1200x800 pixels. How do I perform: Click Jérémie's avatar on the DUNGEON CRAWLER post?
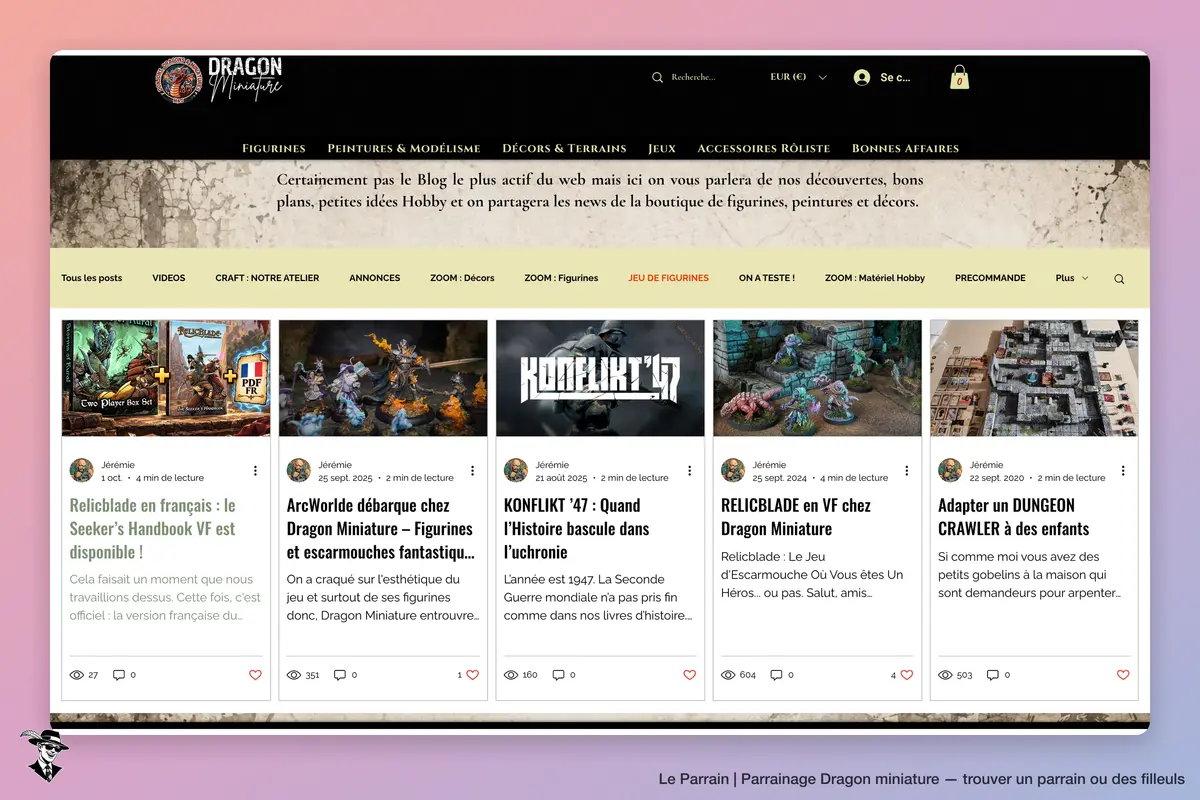[950, 471]
